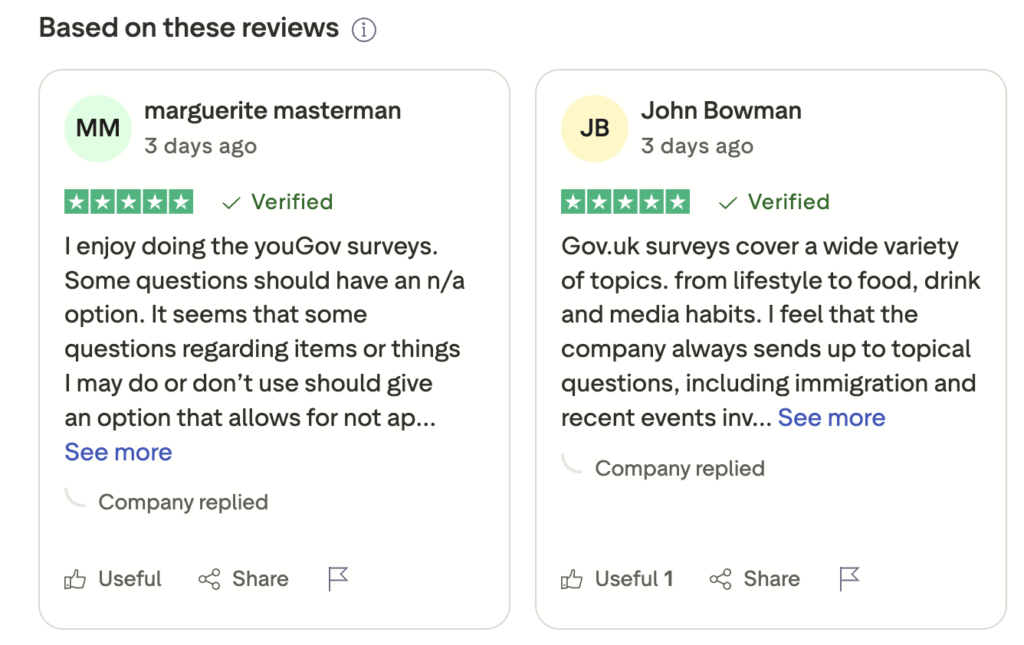The height and width of the screenshot is (645, 1024).
Task: Open the info tooltip beside 'Based on these reviews'
Action: coord(364,29)
